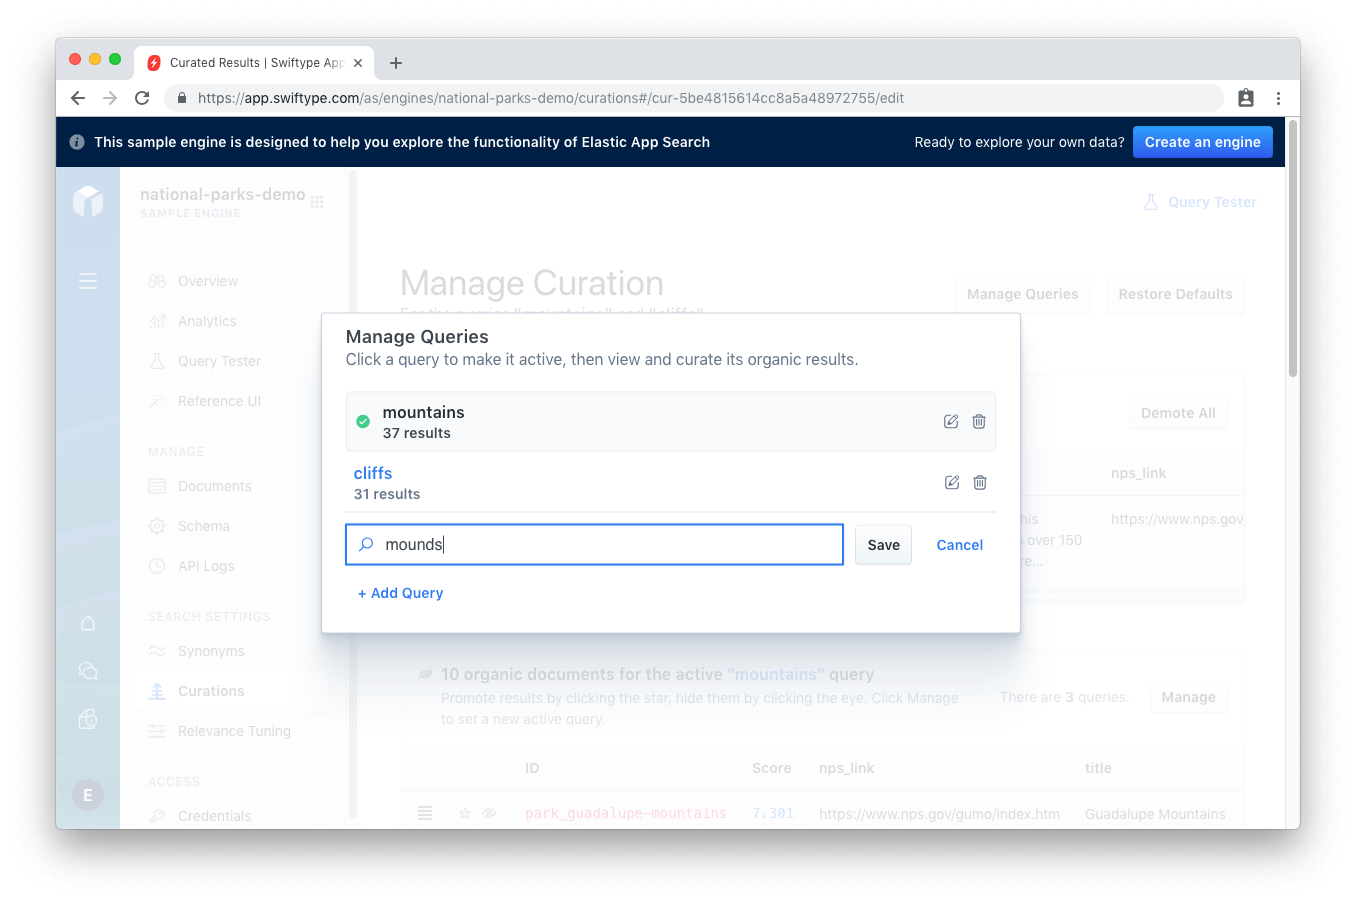This screenshot has height=903, width=1356.
Task: Edit the cliffs query with pencil icon
Action: (952, 483)
